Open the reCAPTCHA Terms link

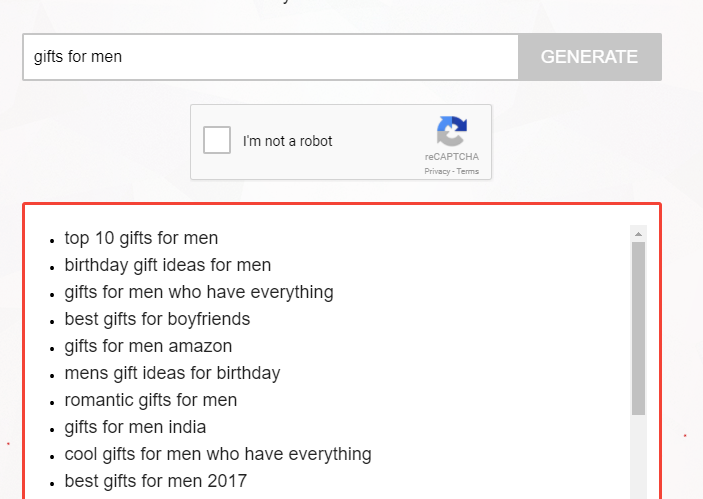(468, 171)
